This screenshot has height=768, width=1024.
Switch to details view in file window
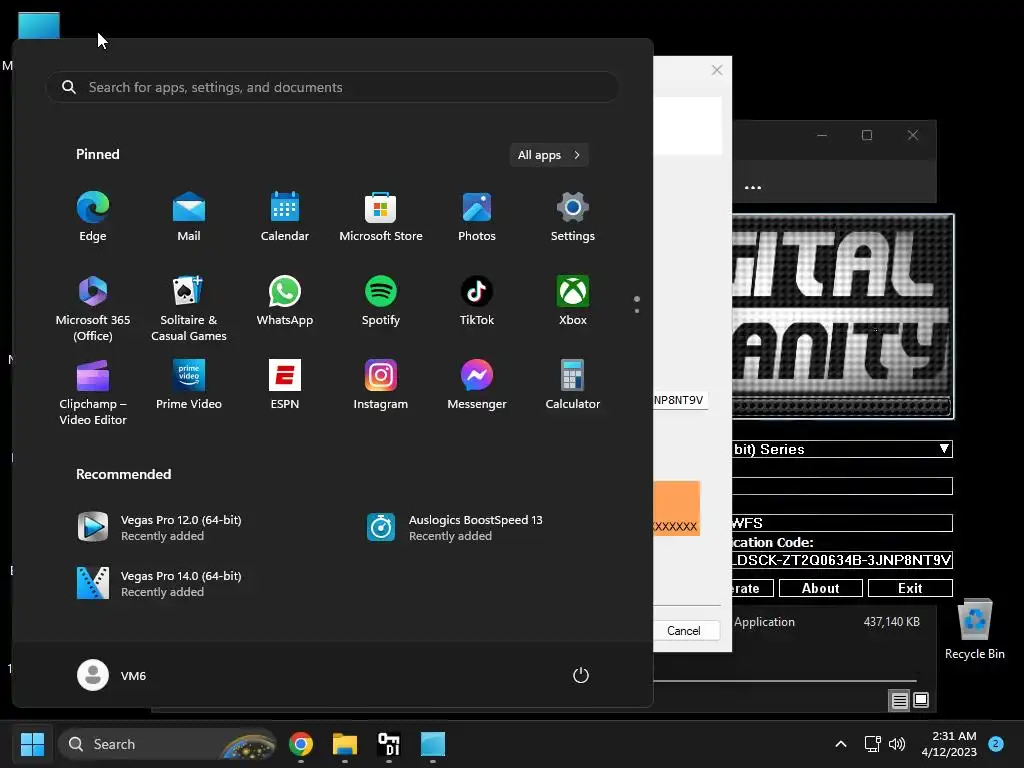tap(899, 700)
